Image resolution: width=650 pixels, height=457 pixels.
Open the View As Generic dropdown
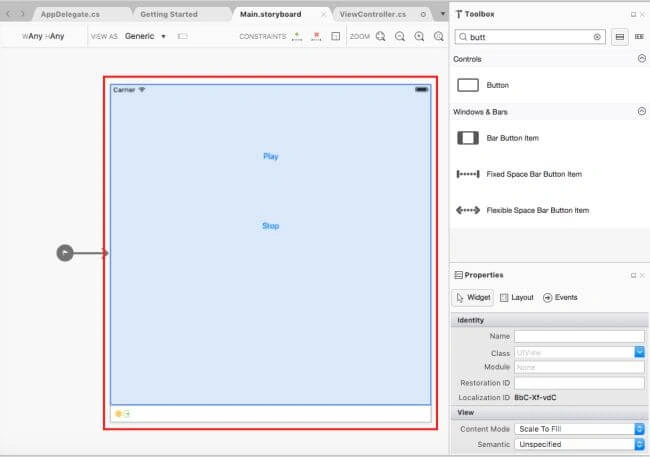pyautogui.click(x=146, y=36)
